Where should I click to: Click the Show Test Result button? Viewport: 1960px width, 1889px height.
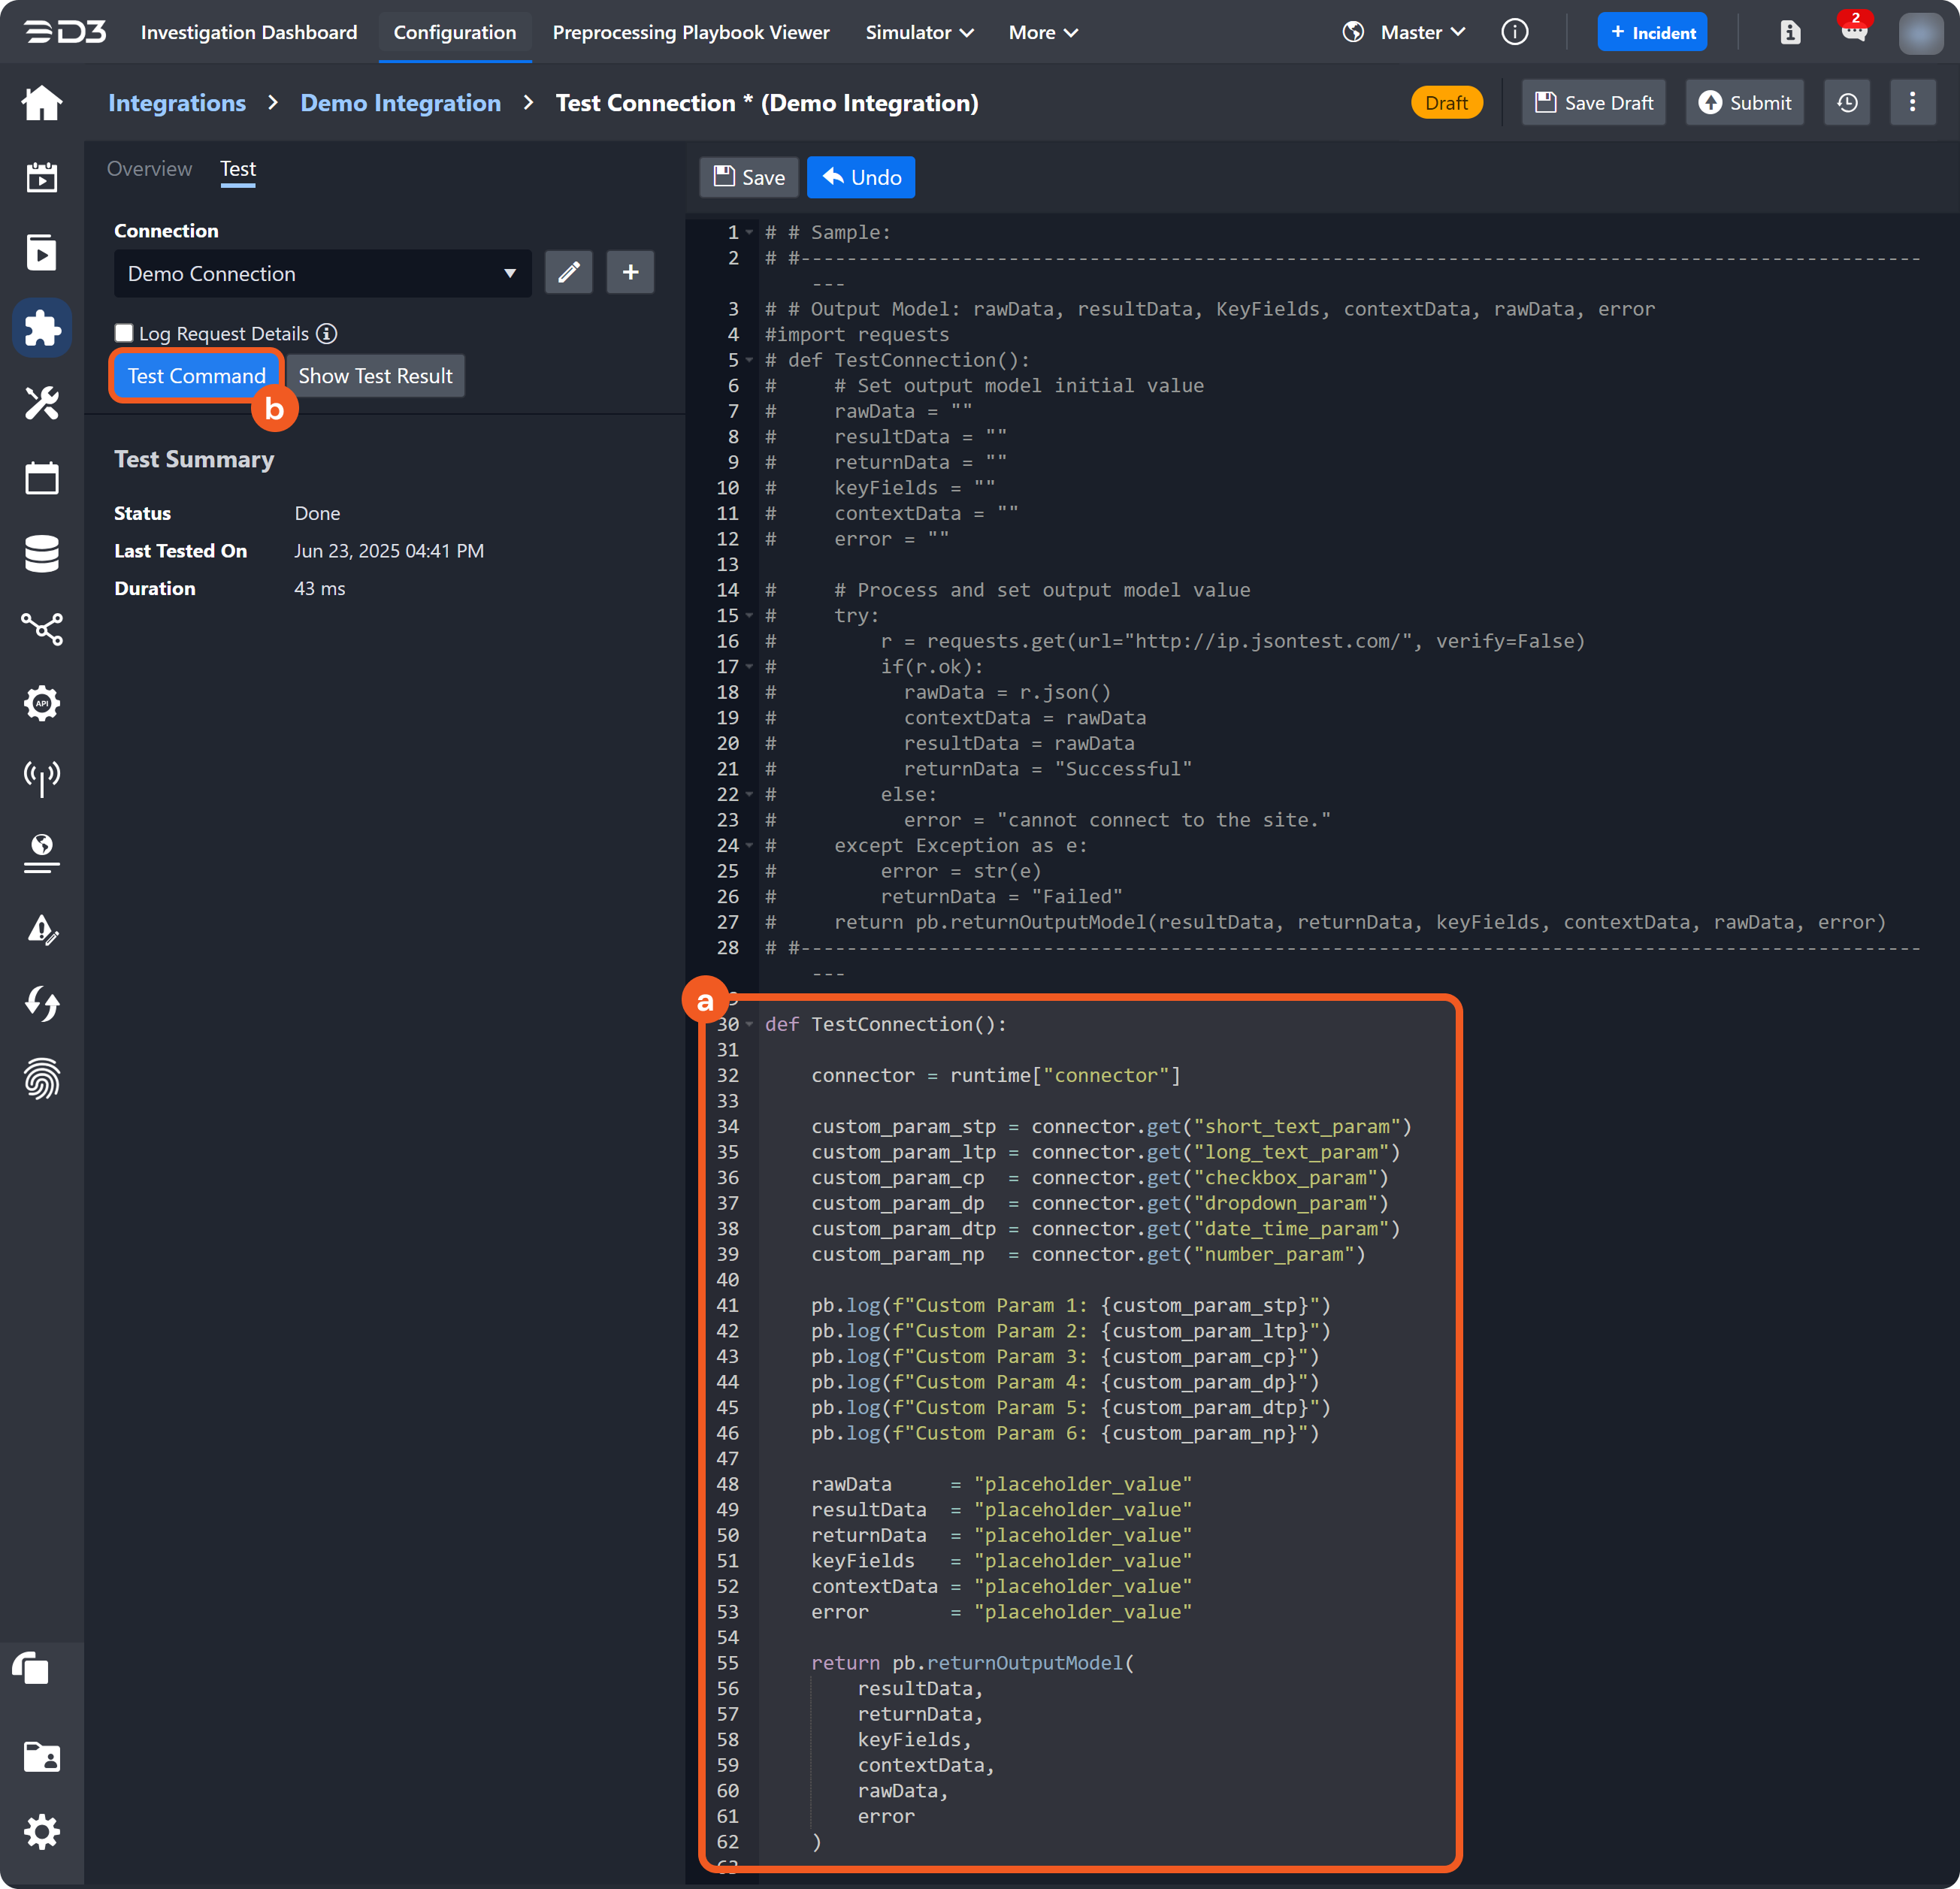point(375,376)
